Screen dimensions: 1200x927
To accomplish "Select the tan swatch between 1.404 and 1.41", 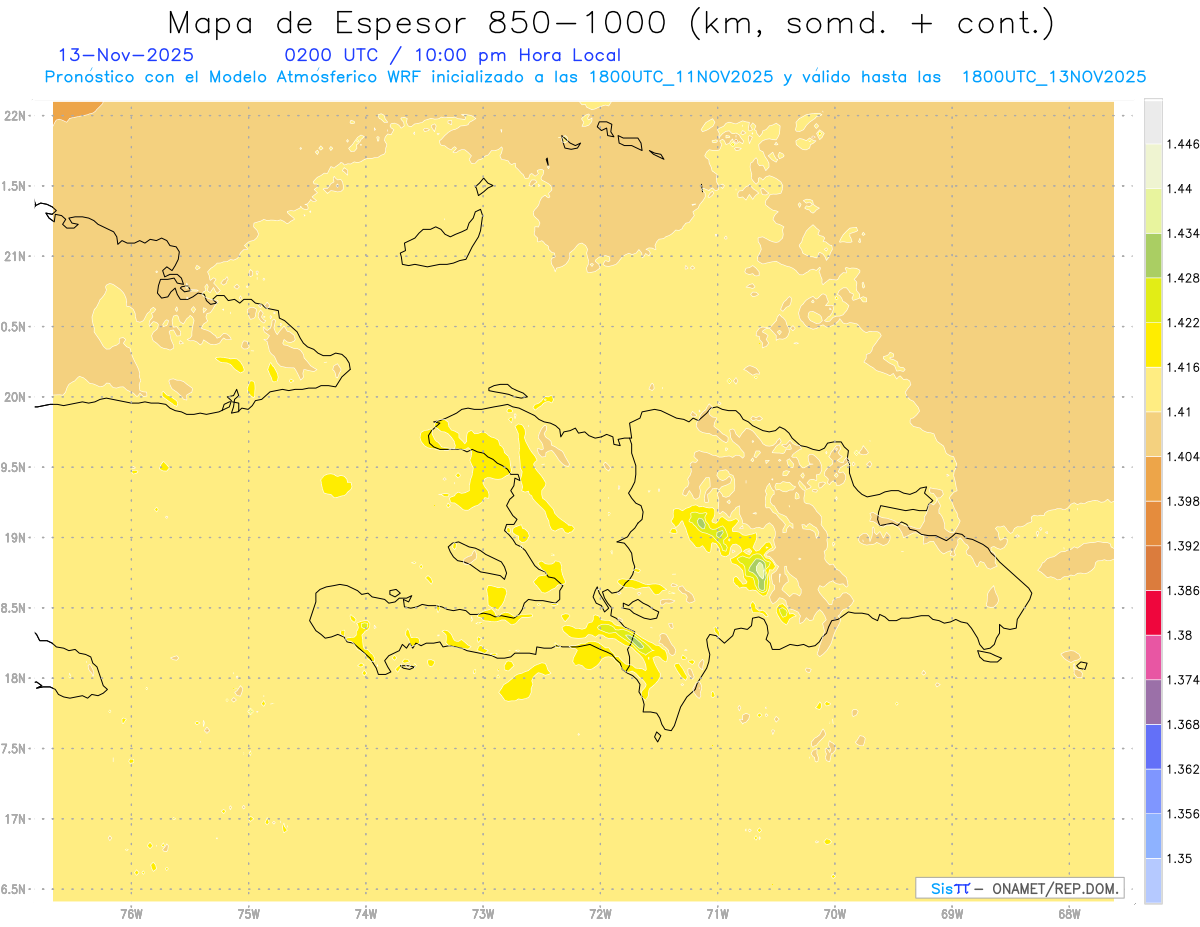I will (x=1153, y=434).
